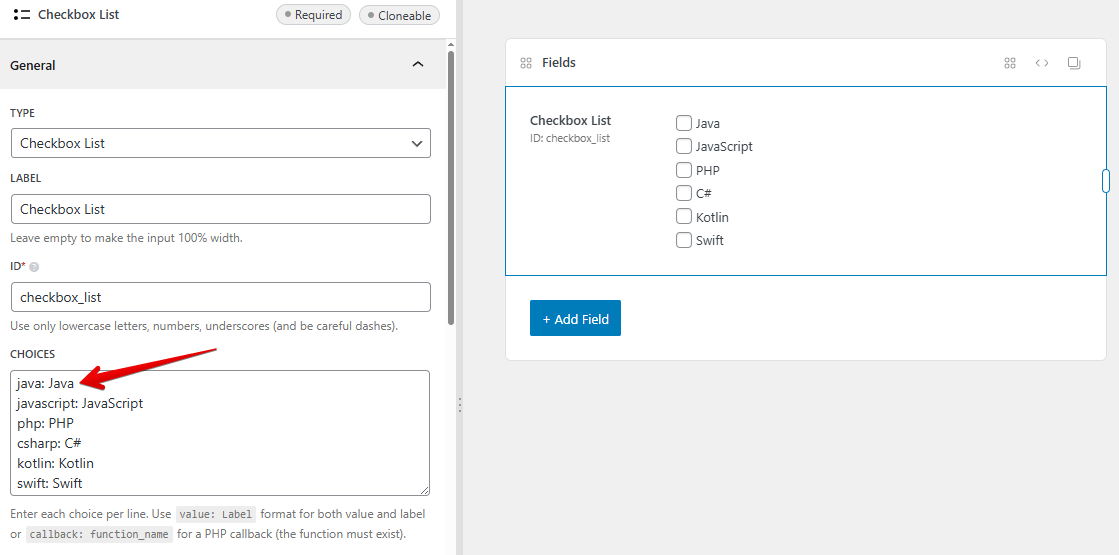Click the 'csharp: C#' choice line
Image resolution: width=1119 pixels, height=555 pixels.
(x=49, y=443)
